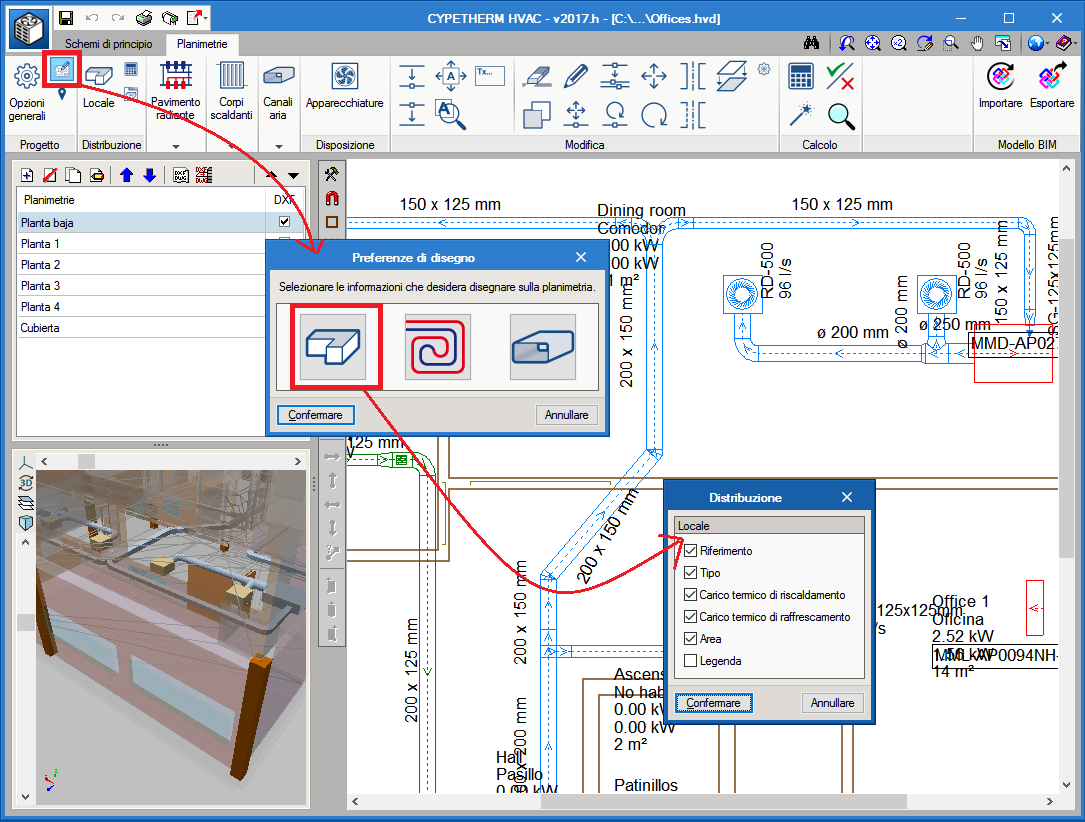Select the room icon in Preferenze di disegno
Viewport: 1085px width, 822px height.
coord(334,347)
